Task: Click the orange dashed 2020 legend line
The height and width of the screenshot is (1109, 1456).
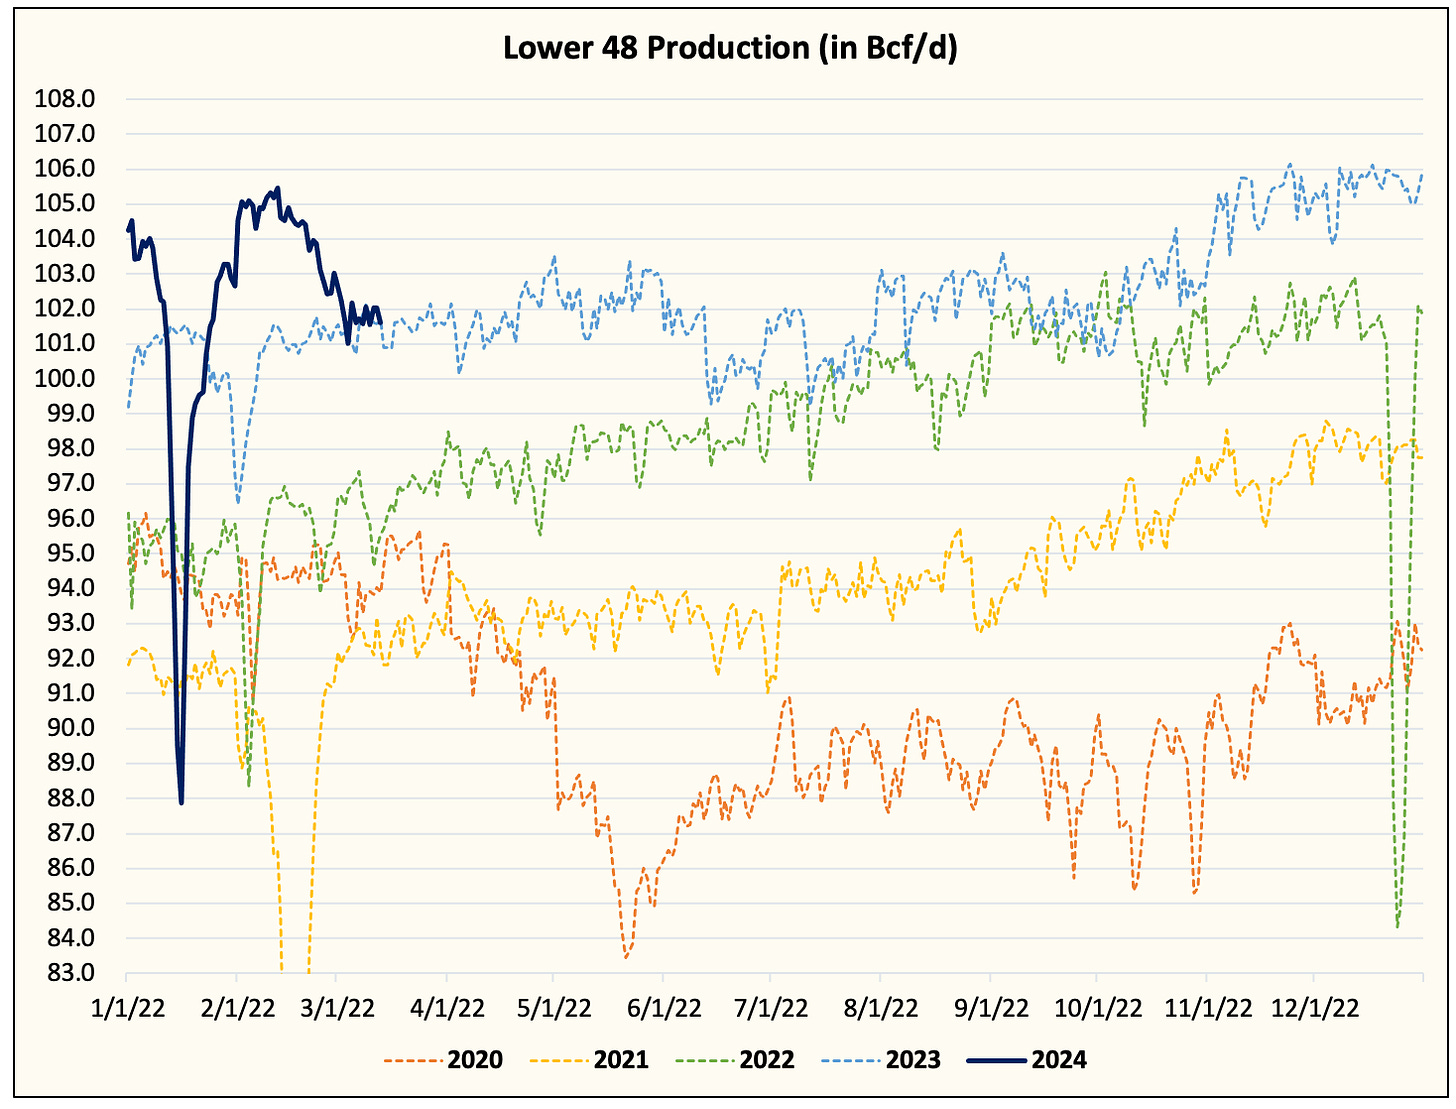Action: click(x=414, y=1060)
